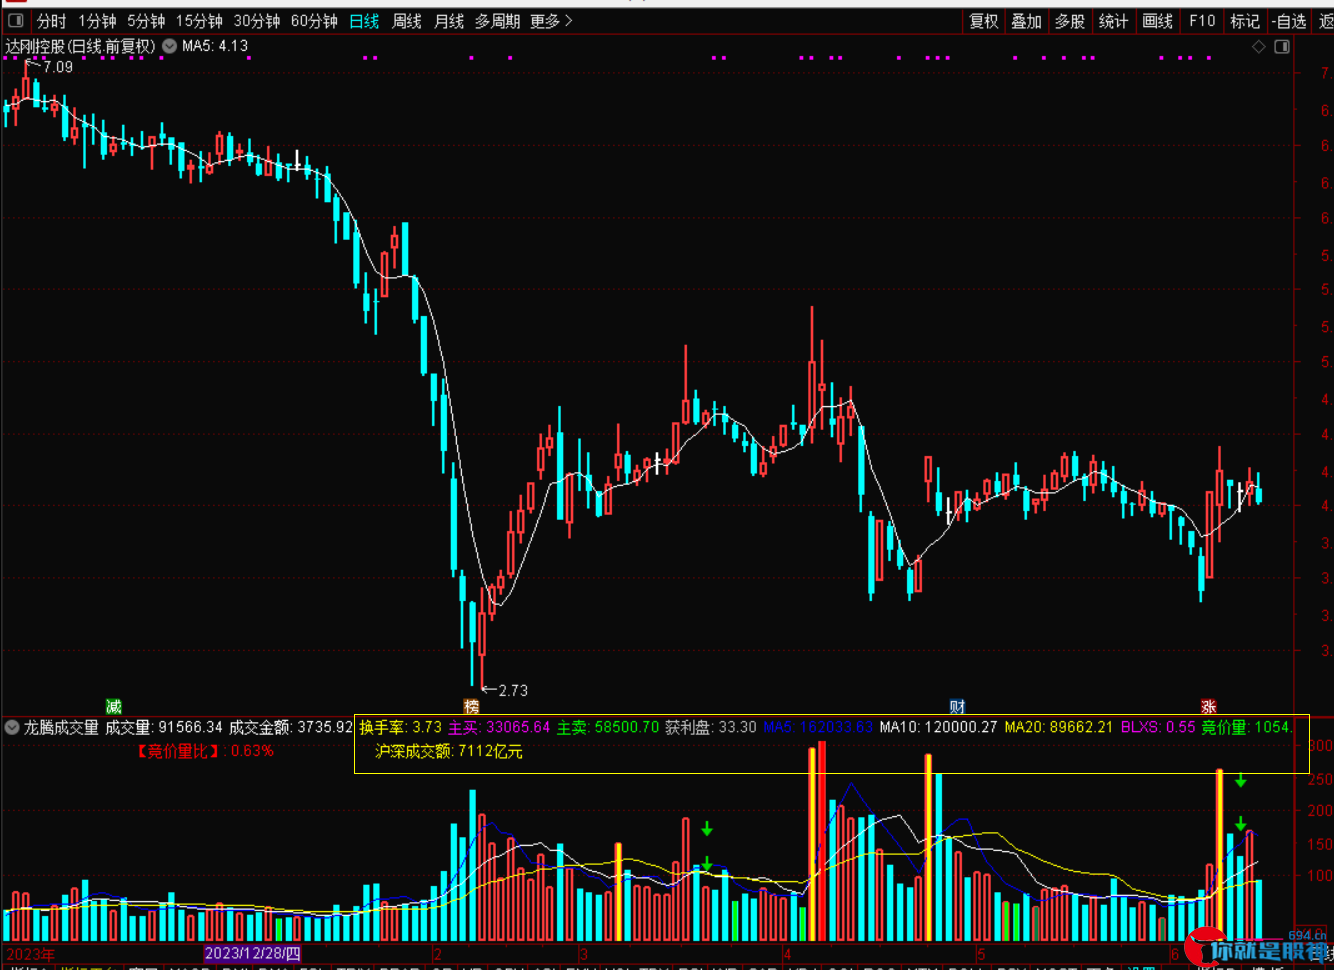Click the 主卖: 58500.70 readout

pyautogui.click(x=608, y=727)
